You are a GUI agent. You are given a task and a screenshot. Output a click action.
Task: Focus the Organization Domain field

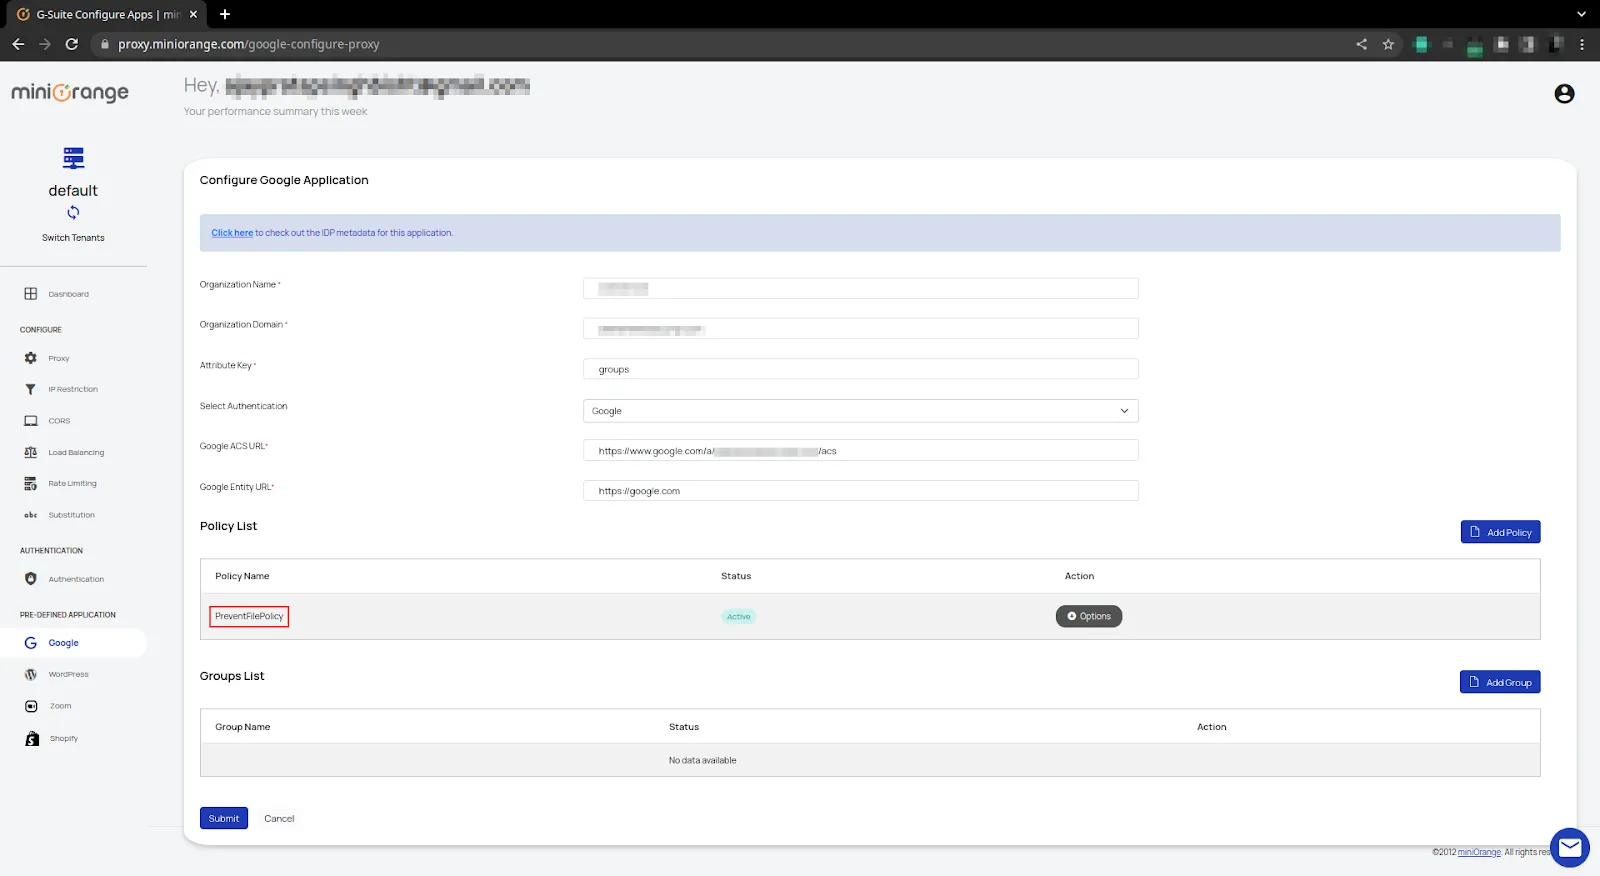click(x=860, y=329)
